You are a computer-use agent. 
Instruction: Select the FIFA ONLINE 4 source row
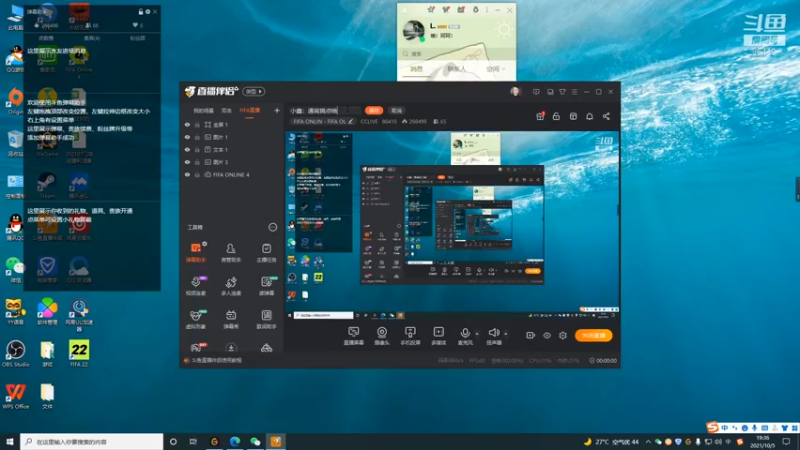(232, 174)
